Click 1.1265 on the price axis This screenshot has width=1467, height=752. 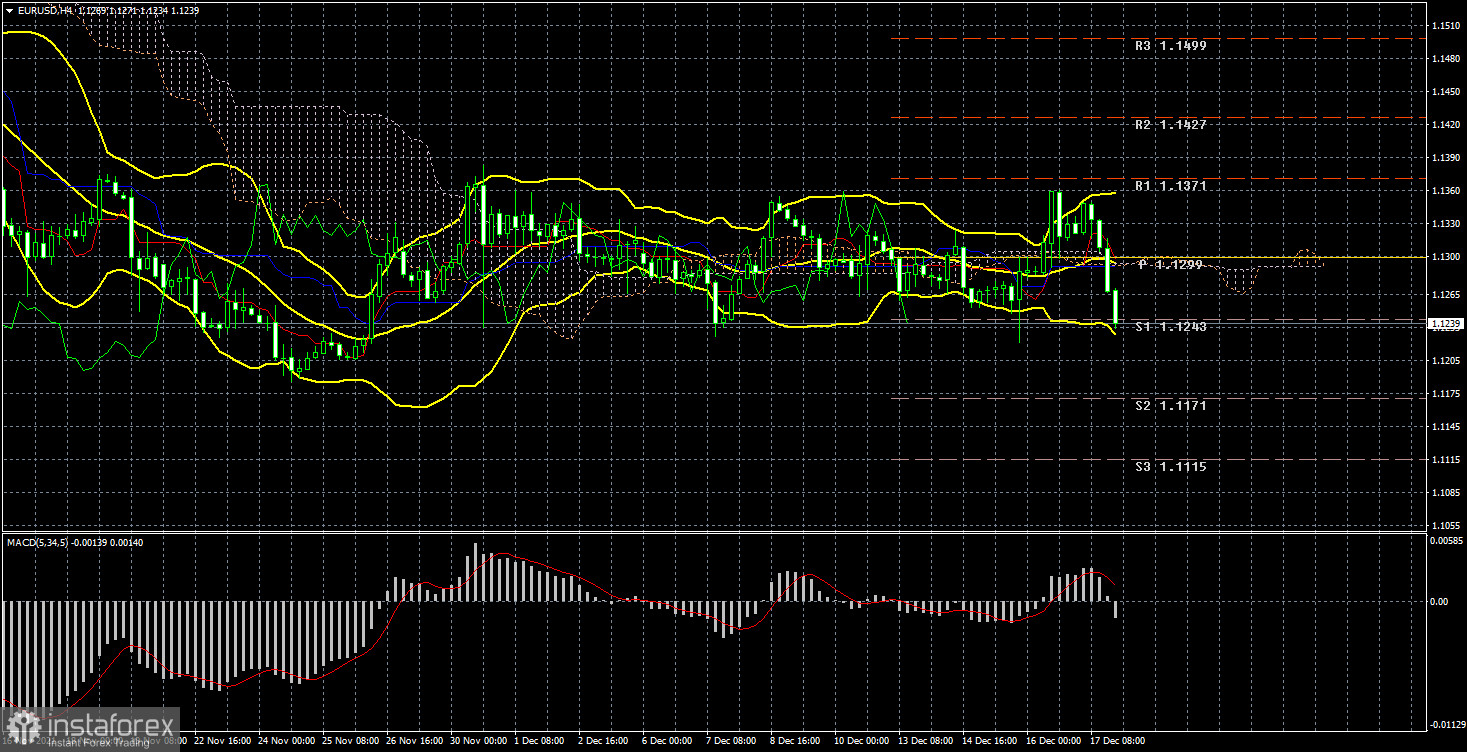click(1446, 295)
